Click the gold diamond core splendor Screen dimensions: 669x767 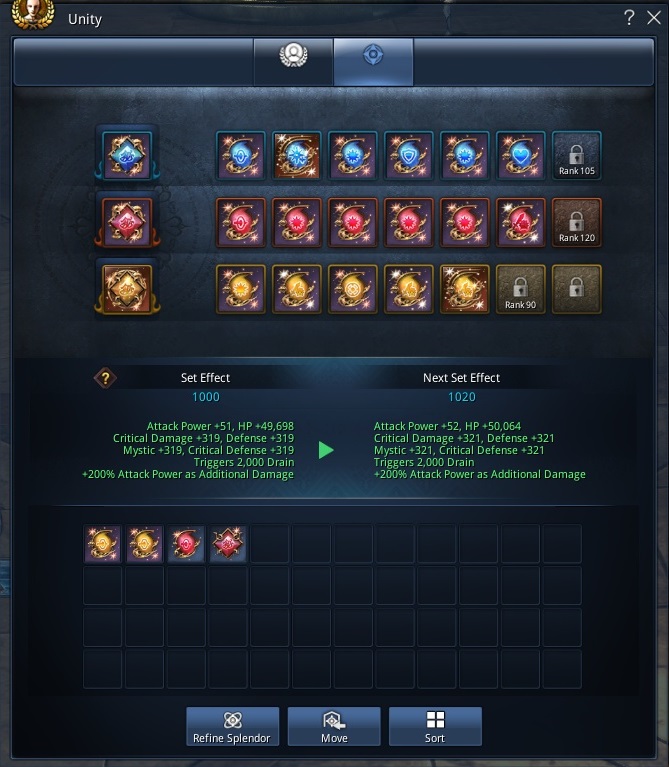point(127,289)
